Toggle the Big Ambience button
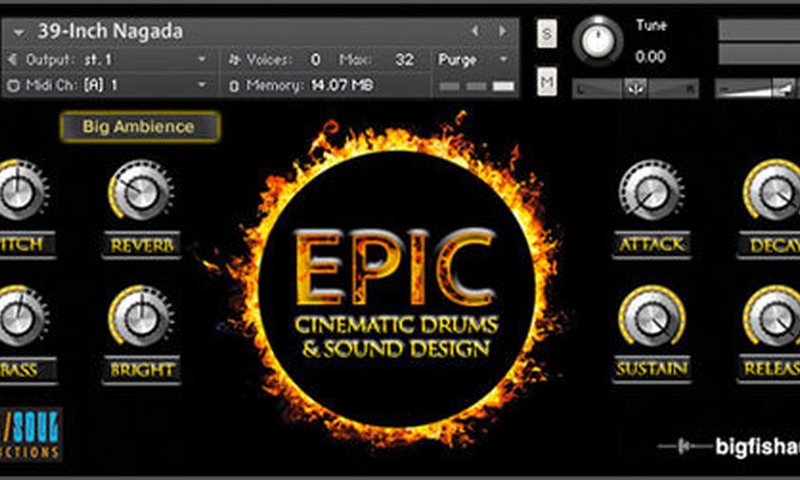This screenshot has height=480, width=800. coord(140,127)
